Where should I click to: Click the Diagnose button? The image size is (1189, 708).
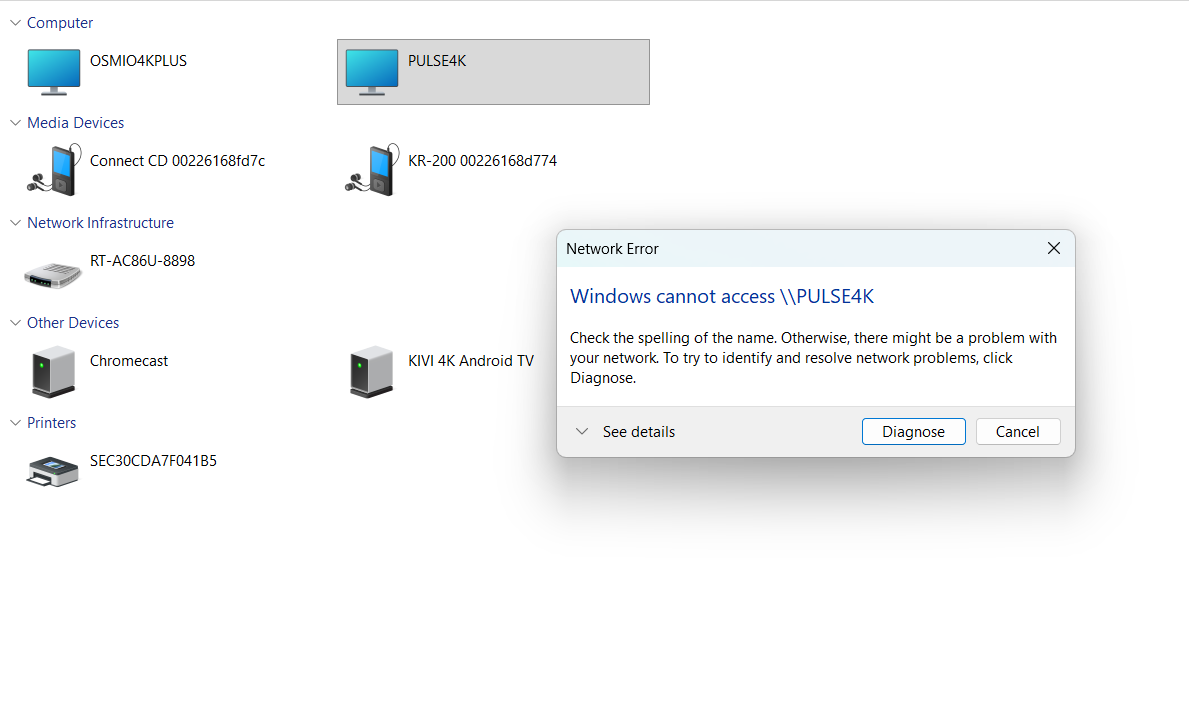click(x=913, y=431)
